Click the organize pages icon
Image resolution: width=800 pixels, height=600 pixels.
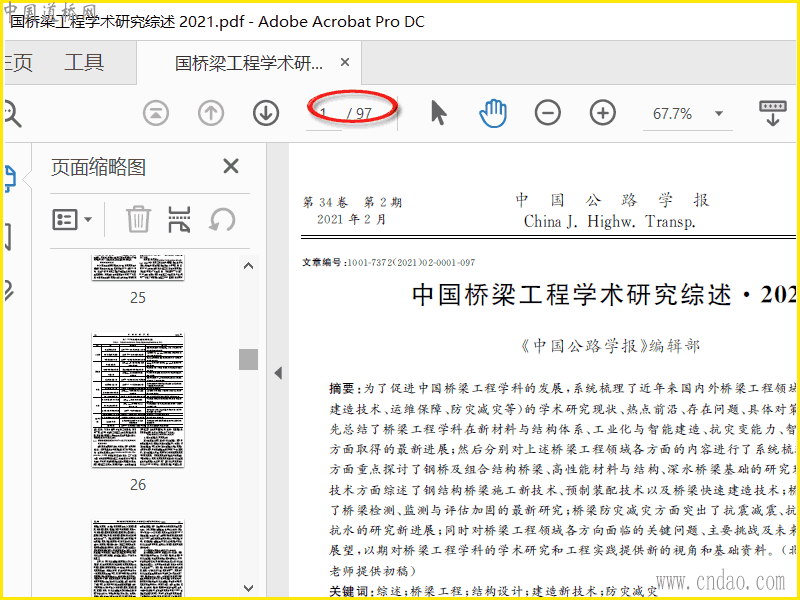click(179, 219)
